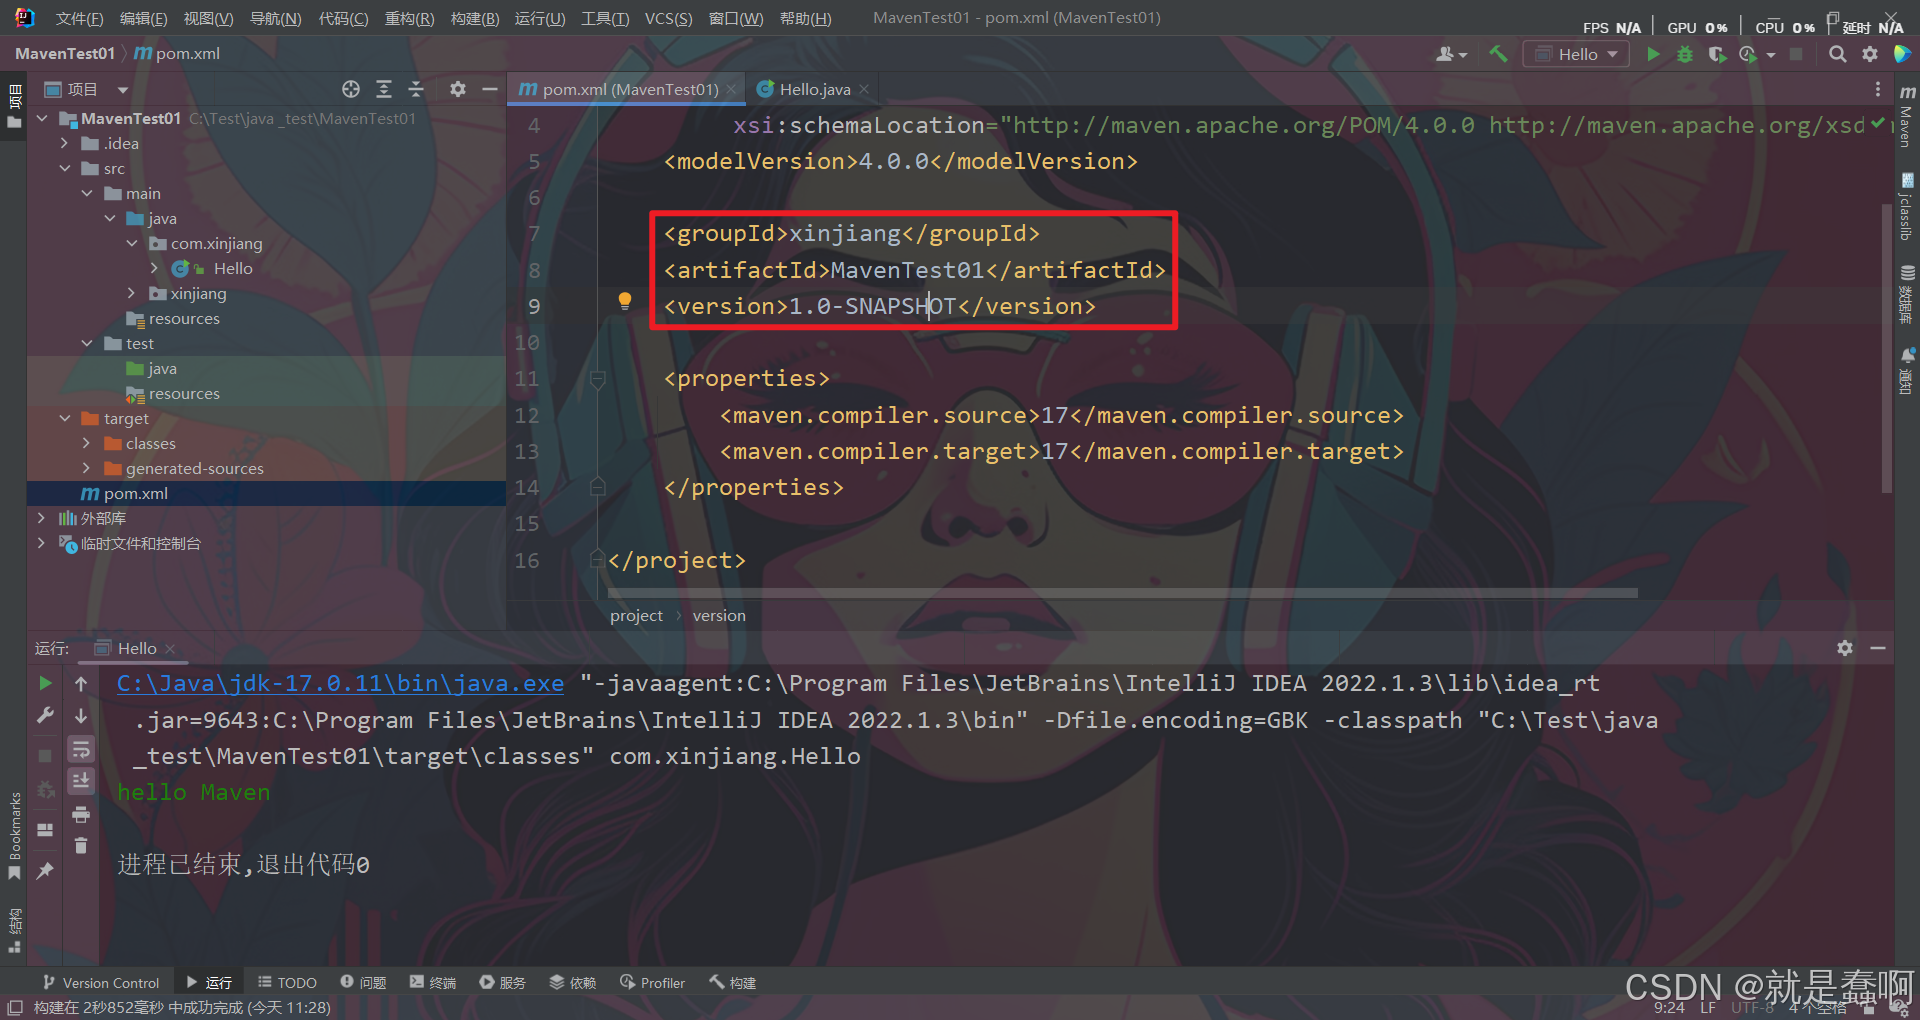
Task: Run with coverage using the shield icon
Action: pos(1717,54)
